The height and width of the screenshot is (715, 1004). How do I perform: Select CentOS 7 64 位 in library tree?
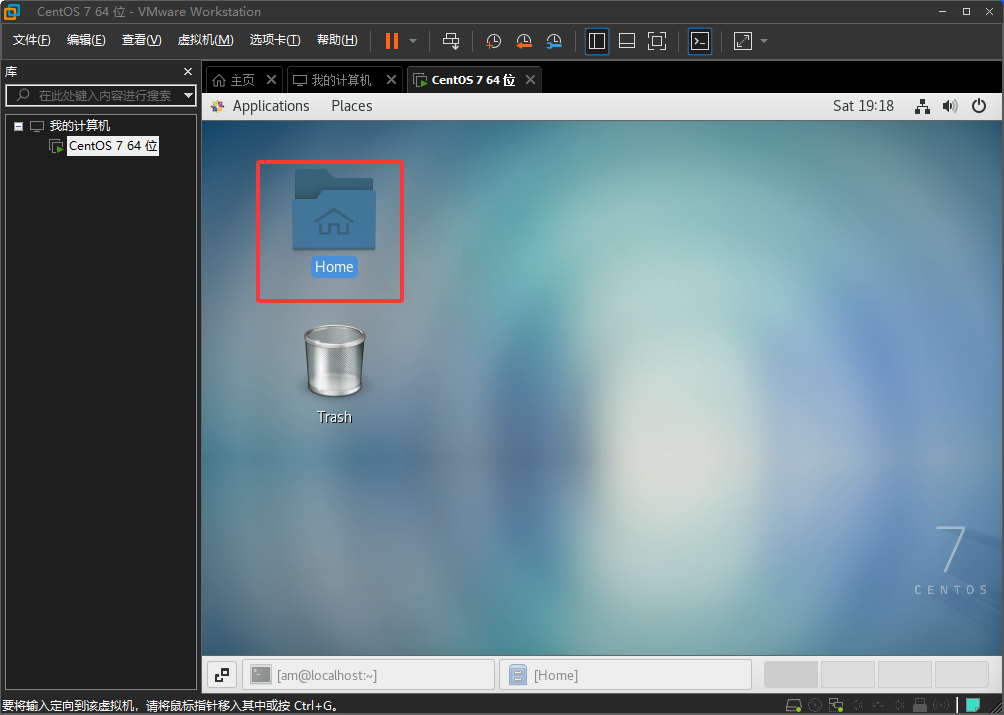click(x=113, y=146)
